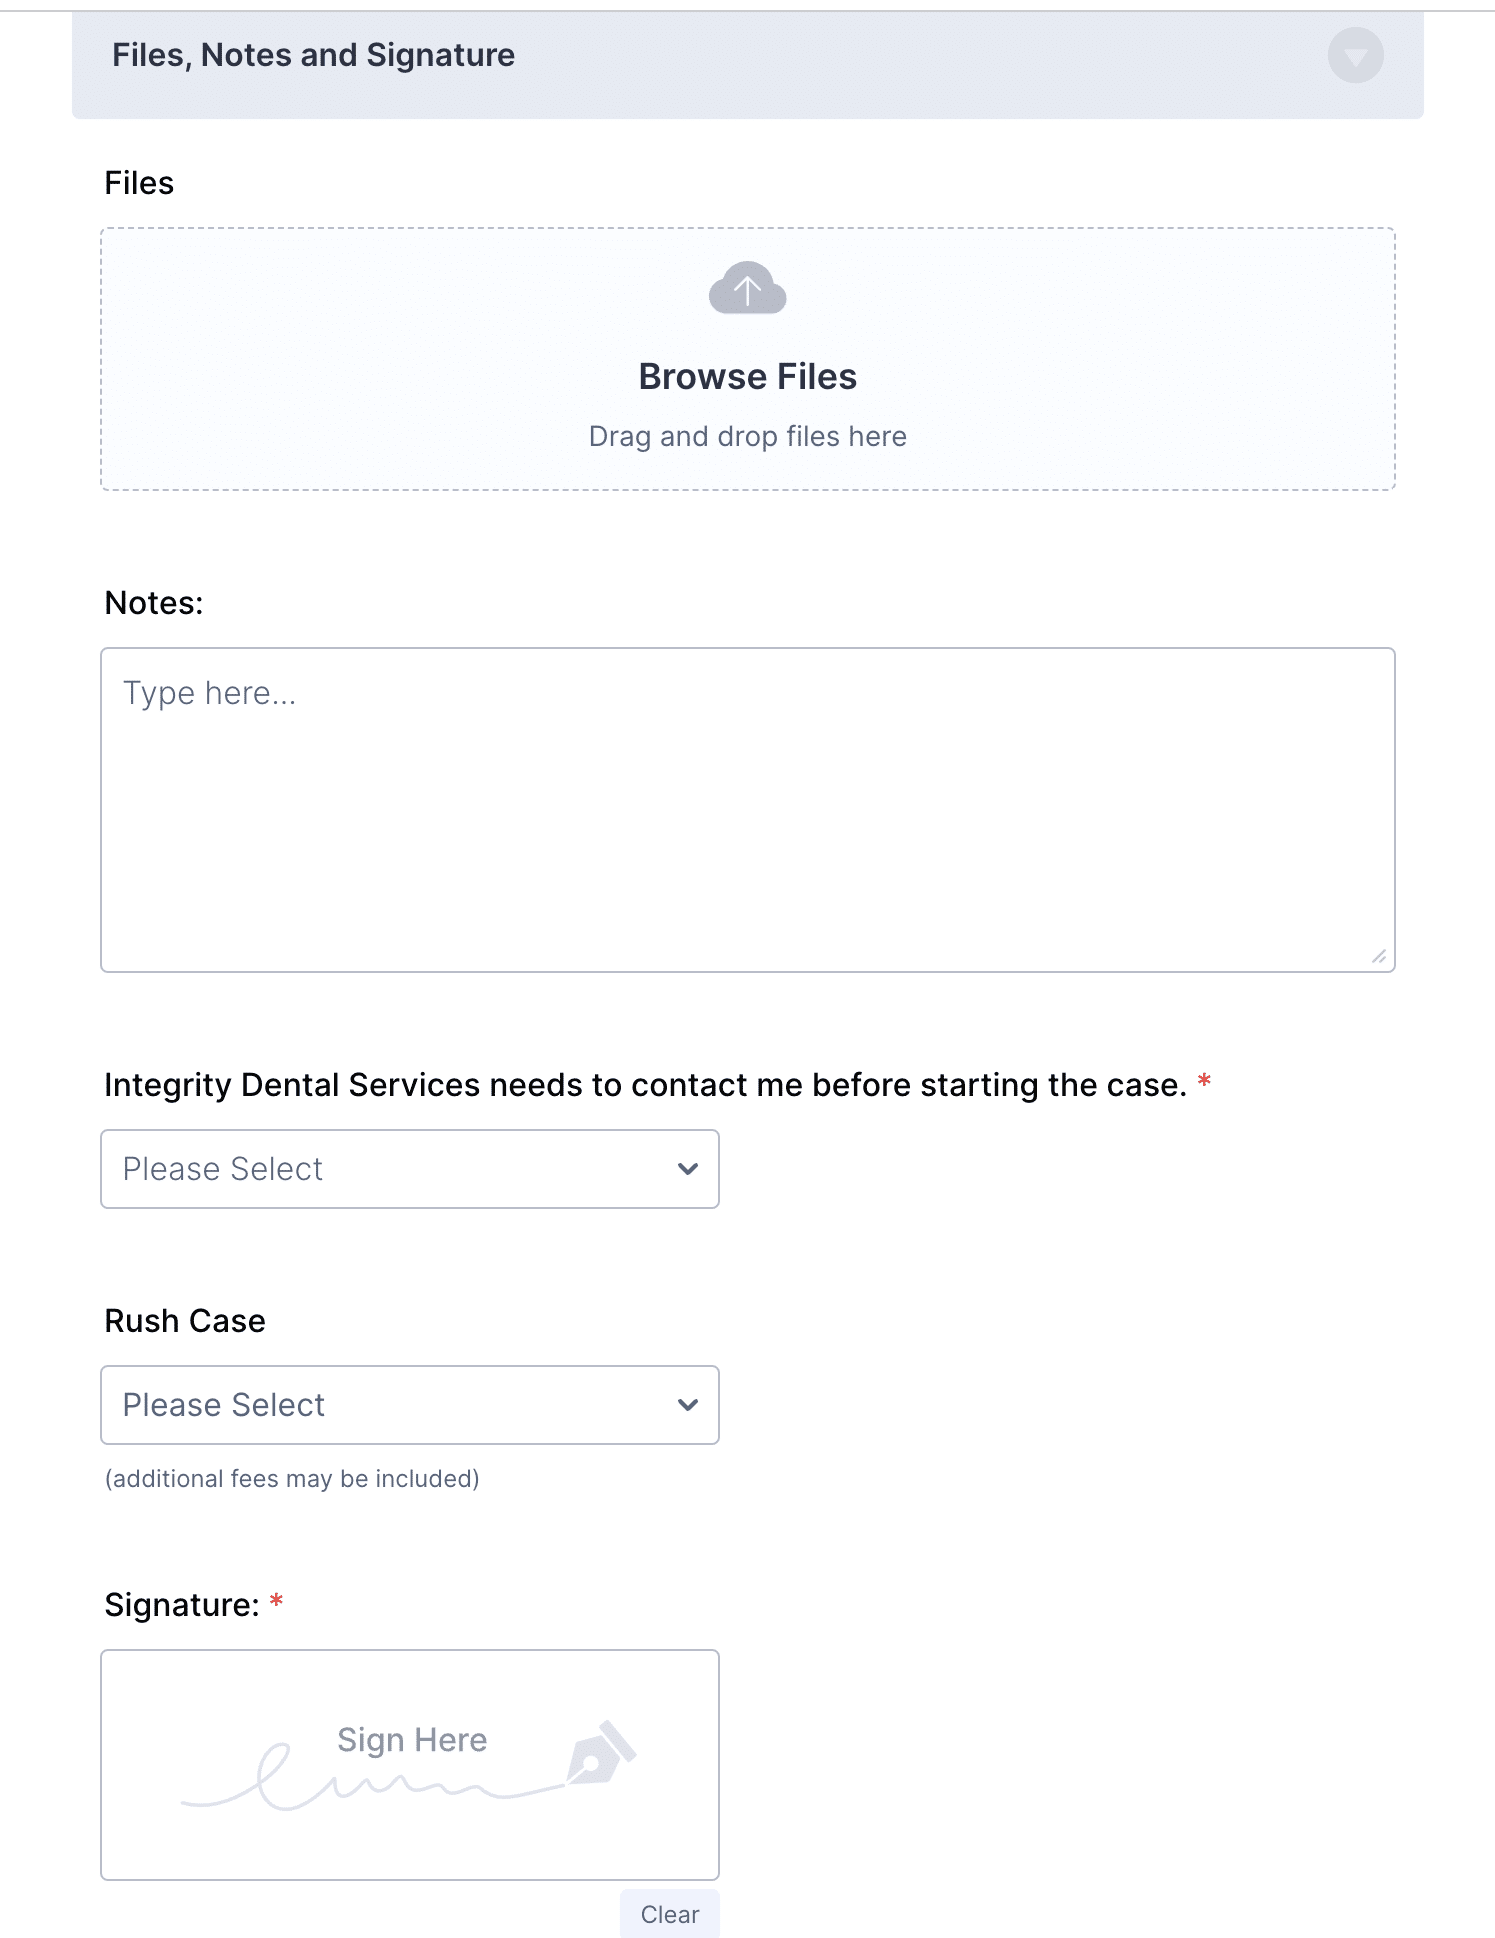The height and width of the screenshot is (1938, 1495).
Task: Click inside the Notes text area
Action: pos(748,810)
